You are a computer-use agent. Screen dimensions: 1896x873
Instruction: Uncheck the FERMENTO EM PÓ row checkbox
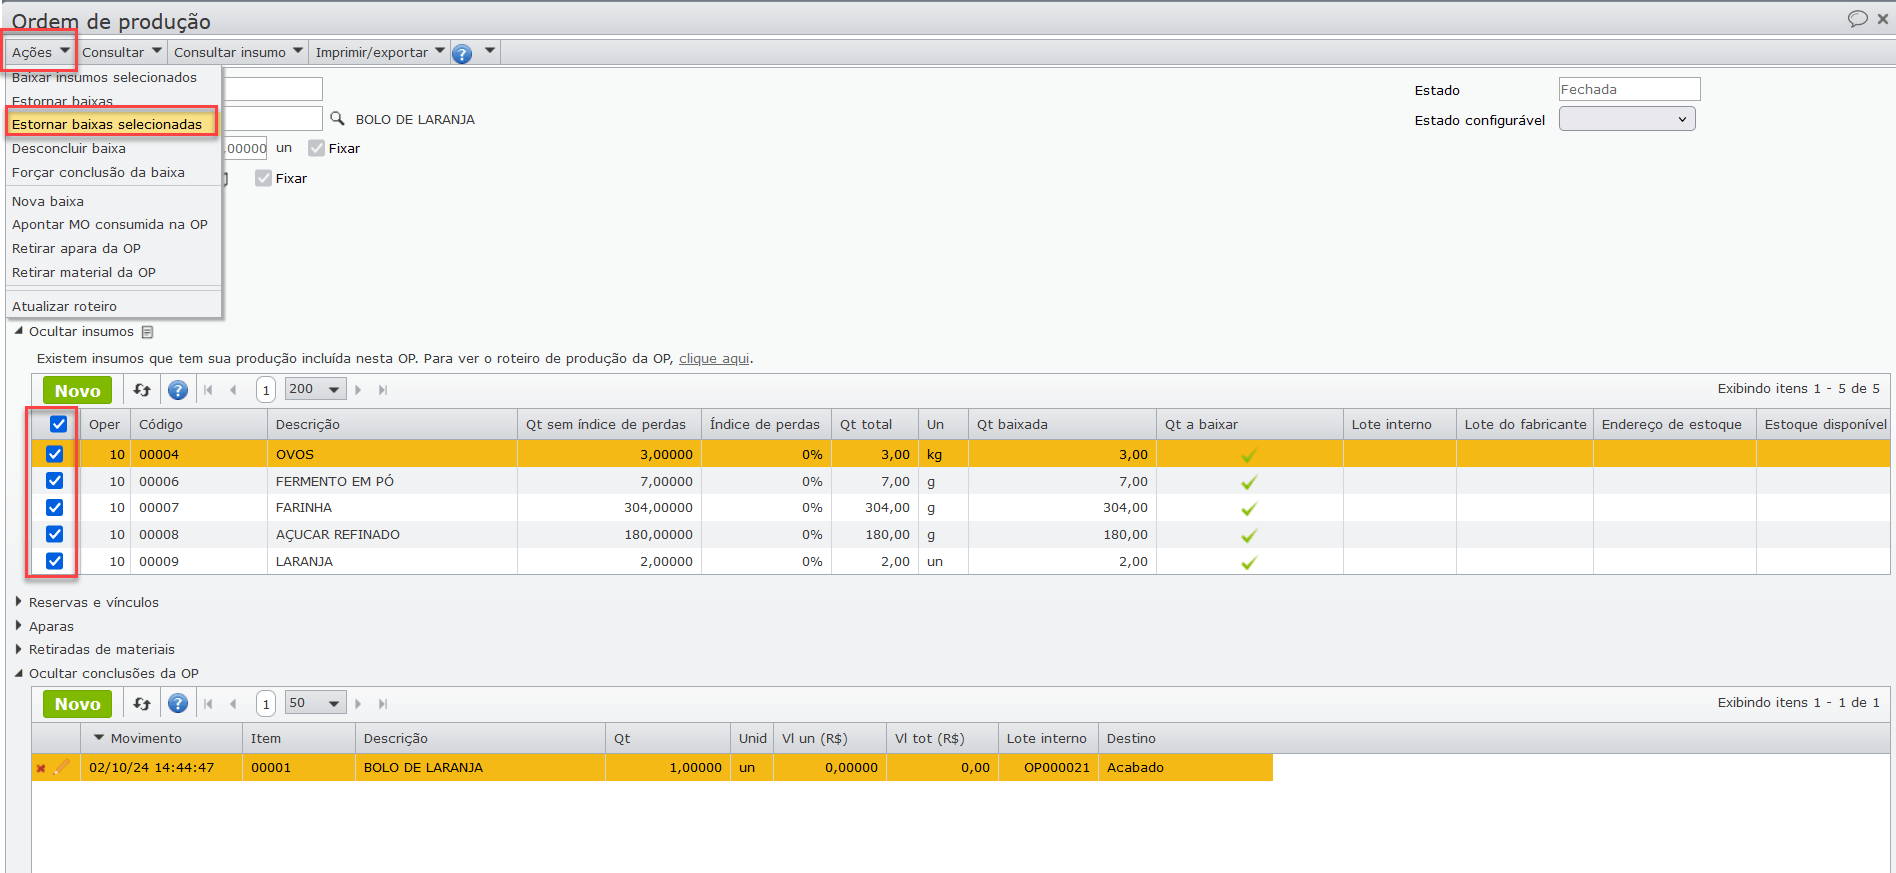click(55, 481)
